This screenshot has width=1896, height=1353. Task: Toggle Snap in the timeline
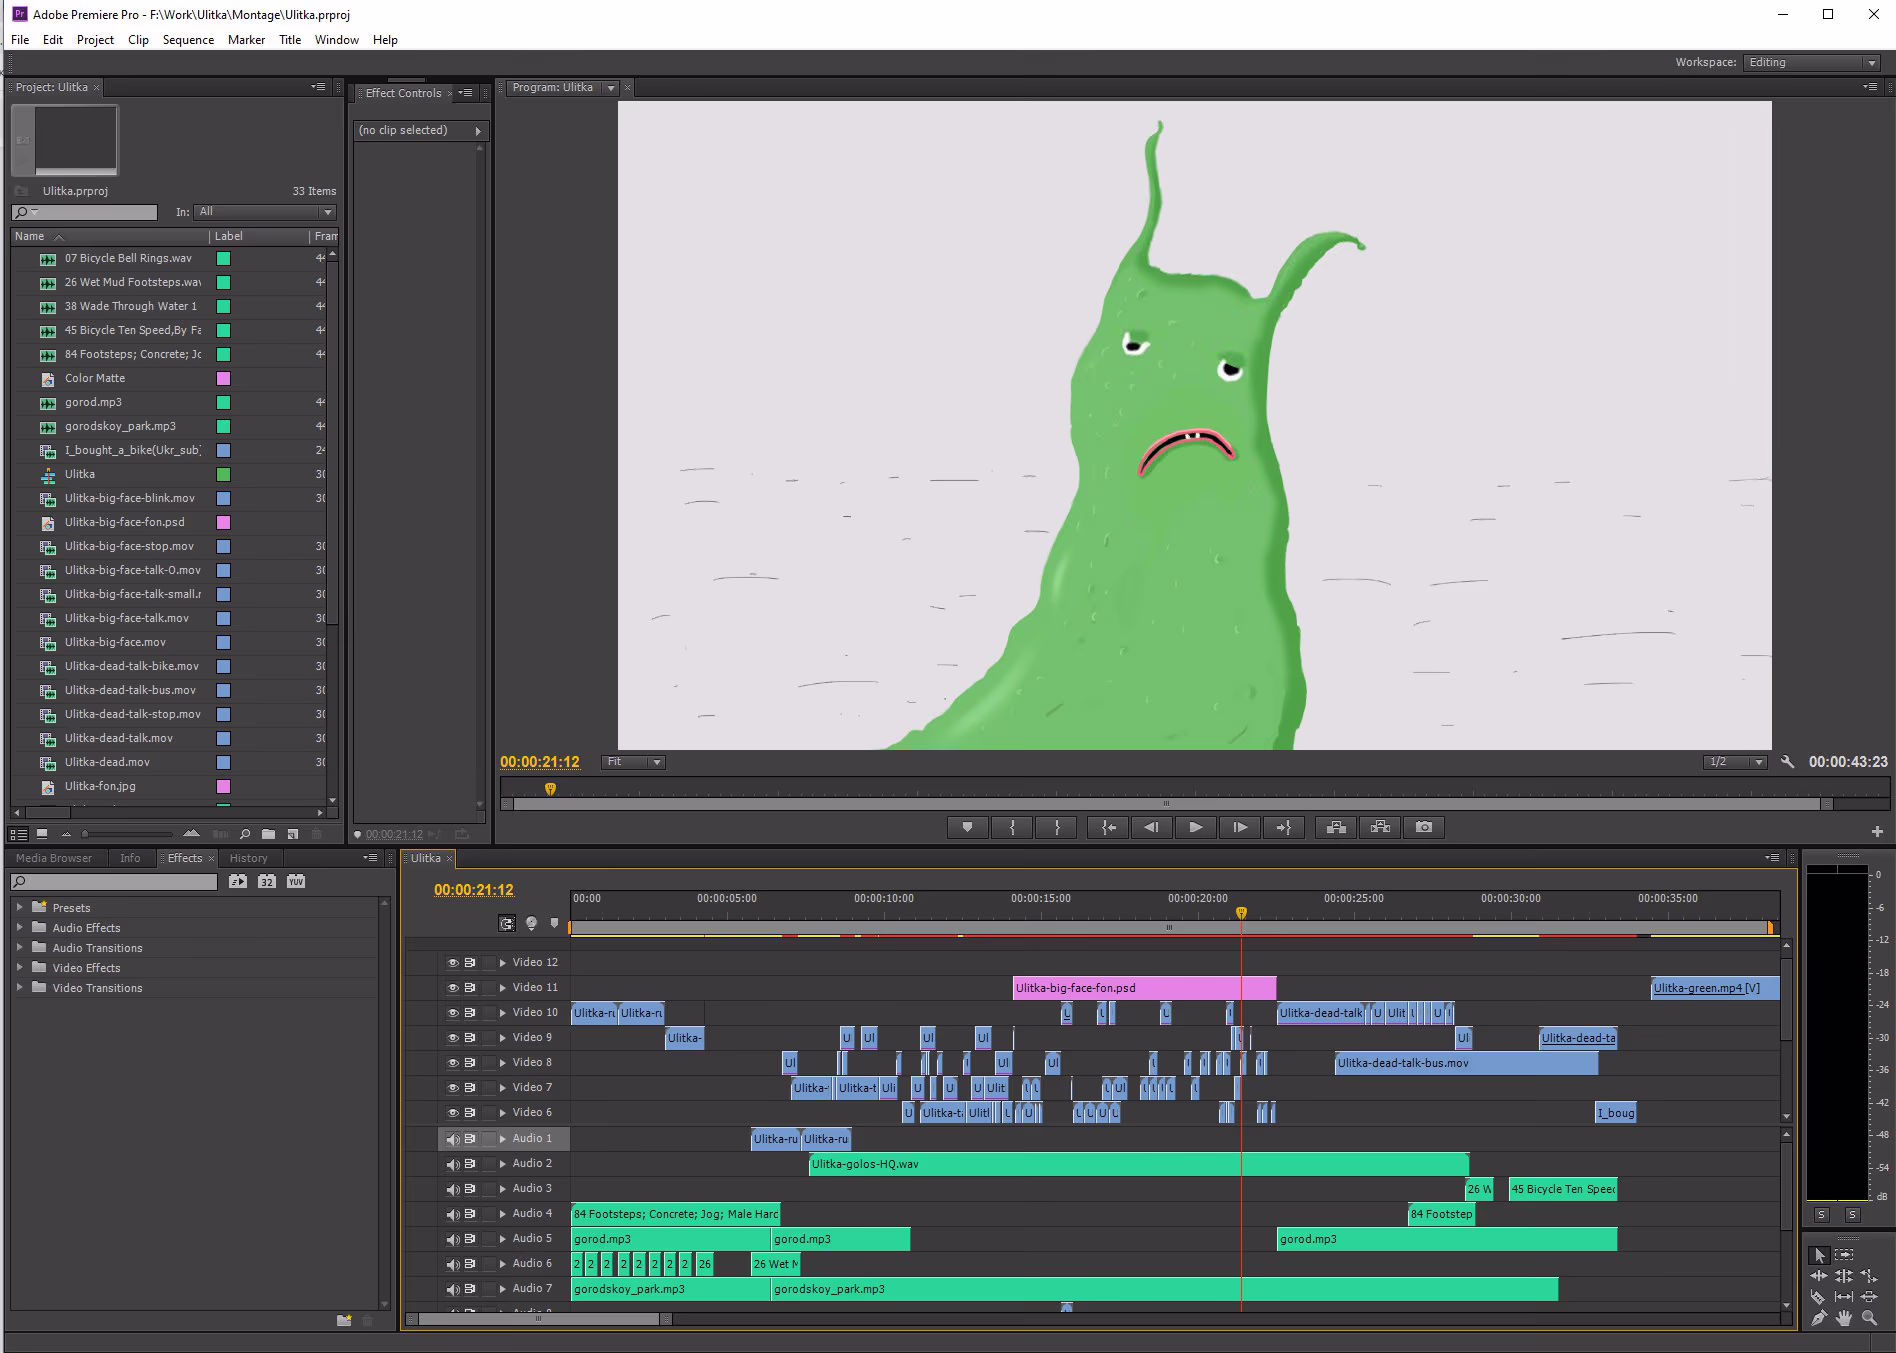tap(507, 923)
